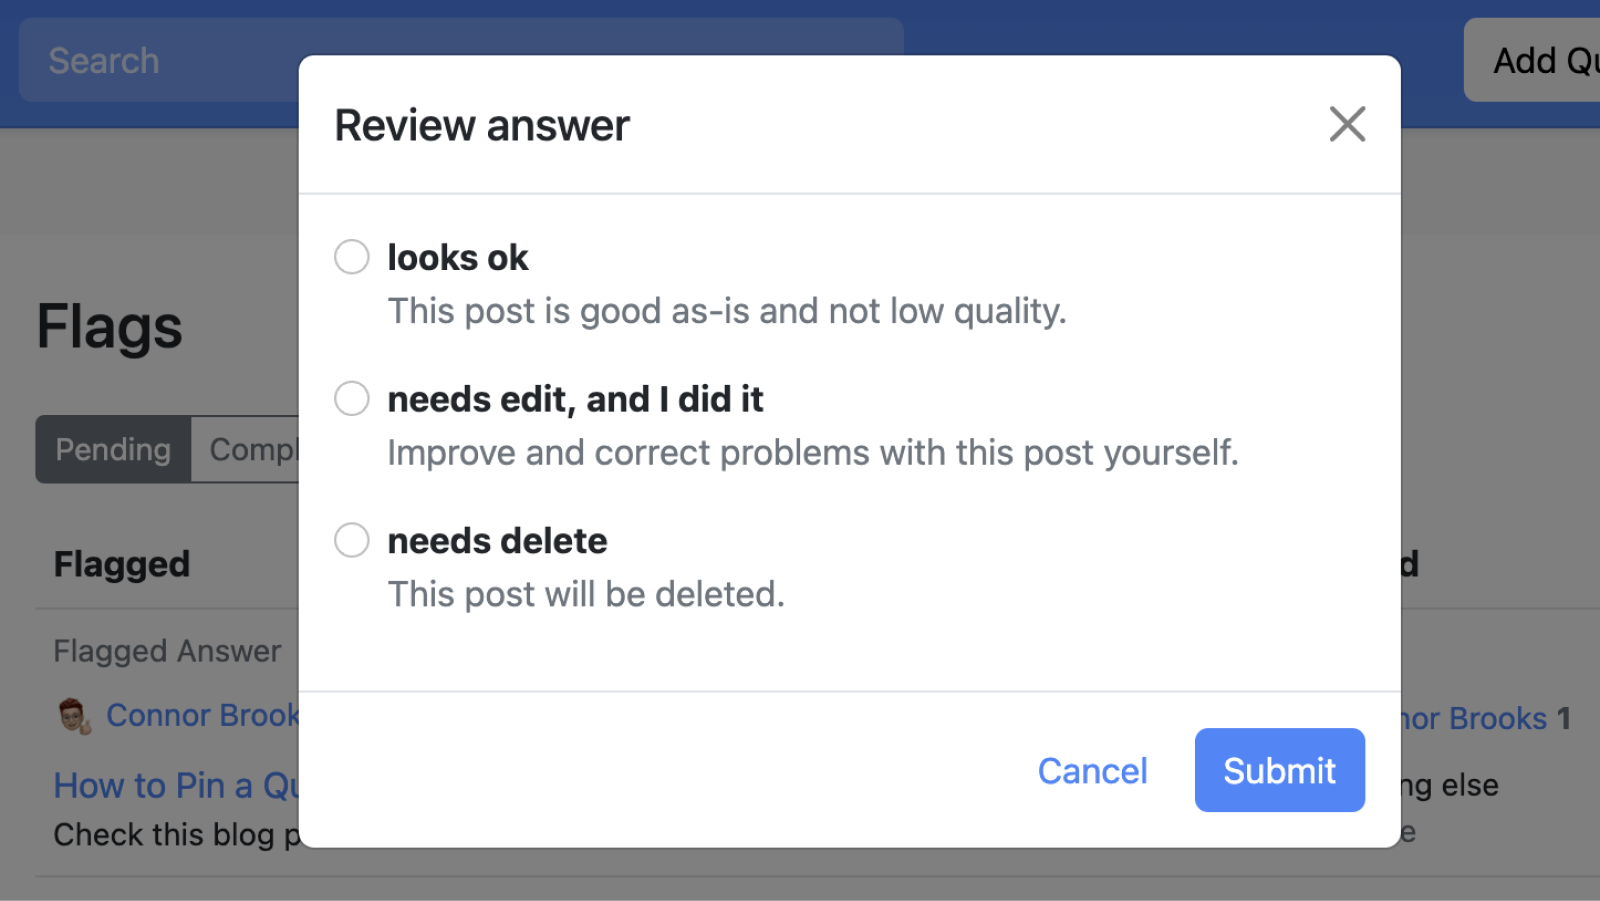
Task: Switch to the Completed flags tab
Action: [x=251, y=449]
